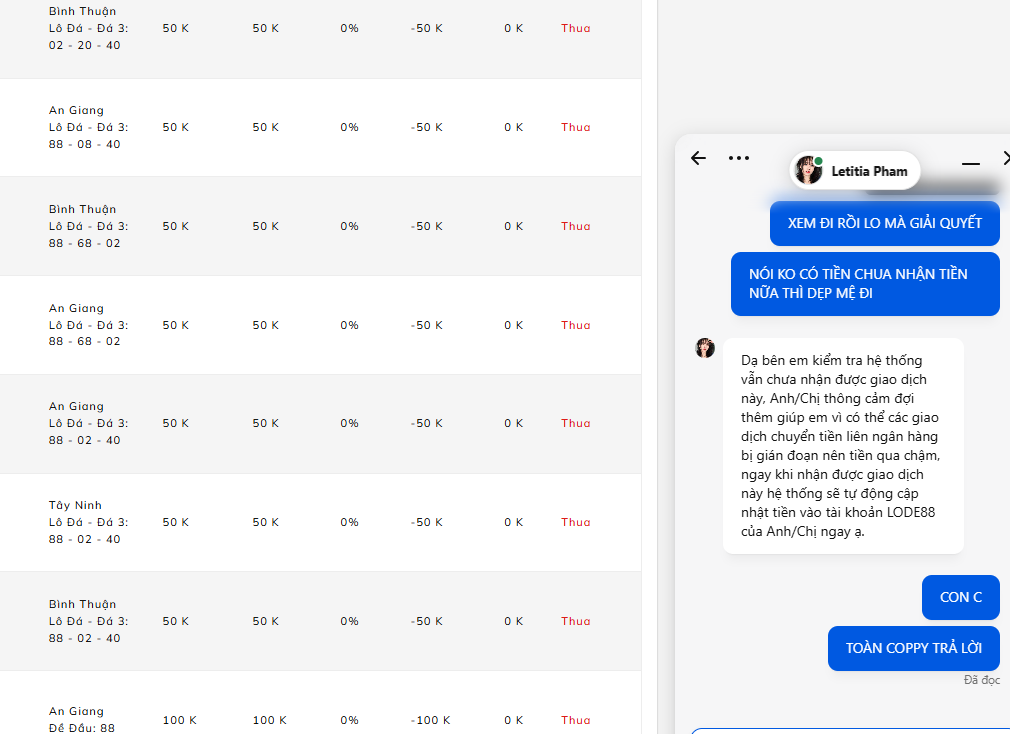The image size is (1010, 734).
Task: Click the green online status dot
Action: click(x=818, y=161)
